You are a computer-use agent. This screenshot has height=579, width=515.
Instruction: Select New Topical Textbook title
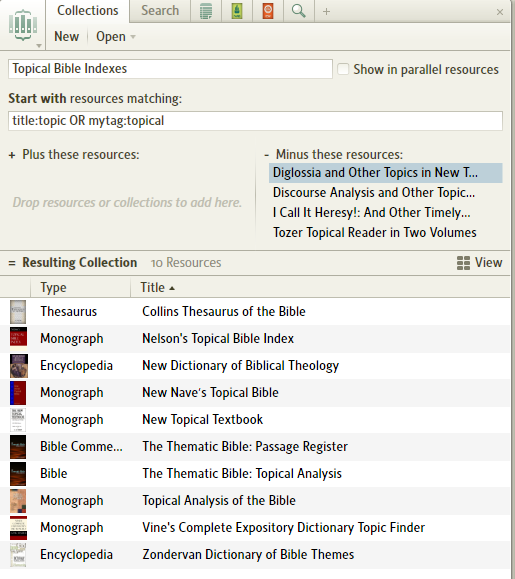pyautogui.click(x=202, y=420)
